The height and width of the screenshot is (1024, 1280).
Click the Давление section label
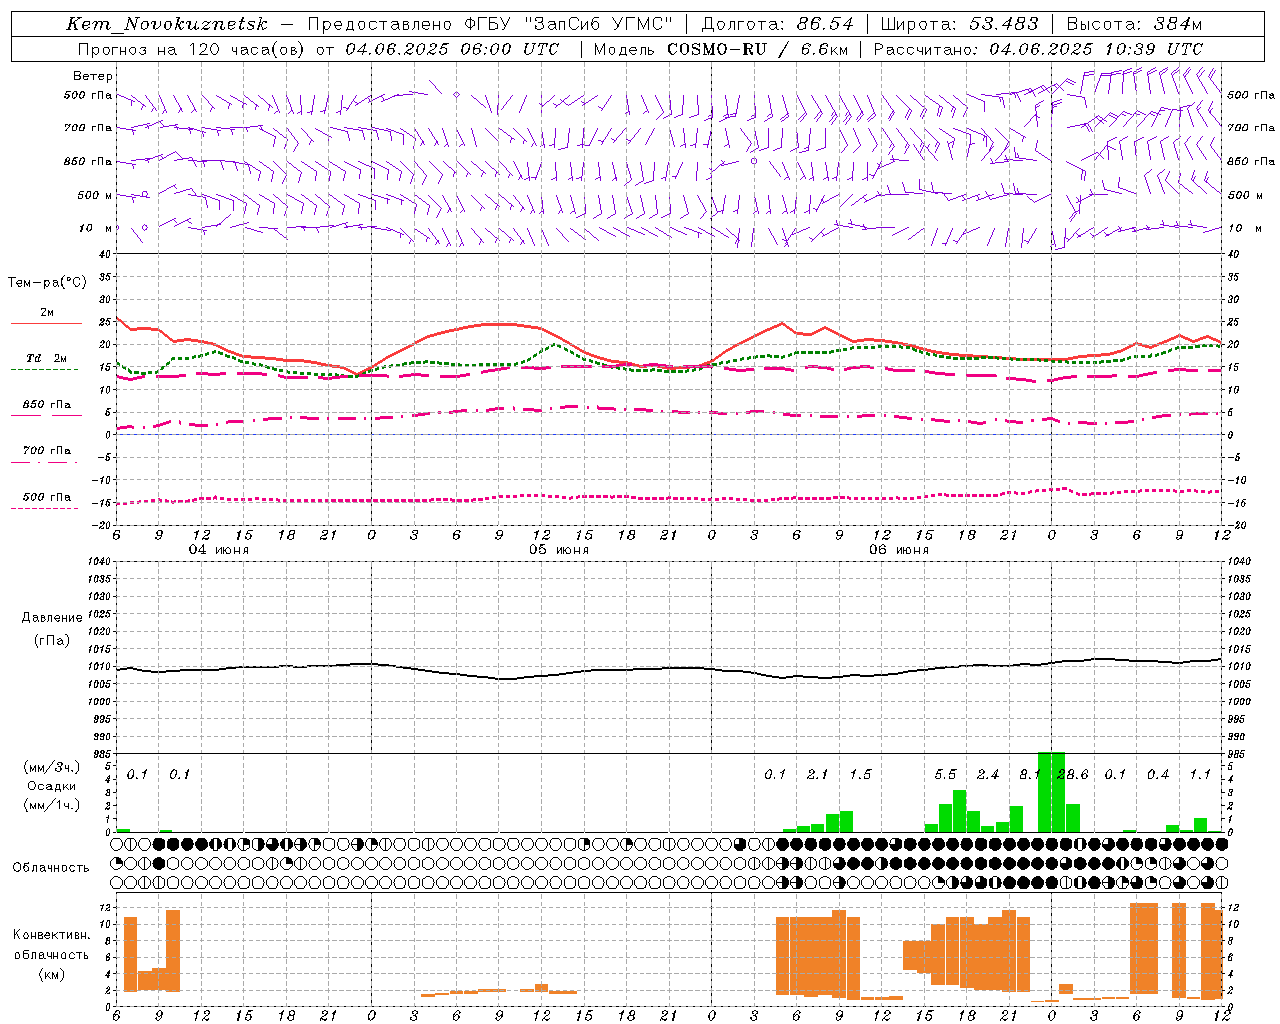[x=52, y=618]
